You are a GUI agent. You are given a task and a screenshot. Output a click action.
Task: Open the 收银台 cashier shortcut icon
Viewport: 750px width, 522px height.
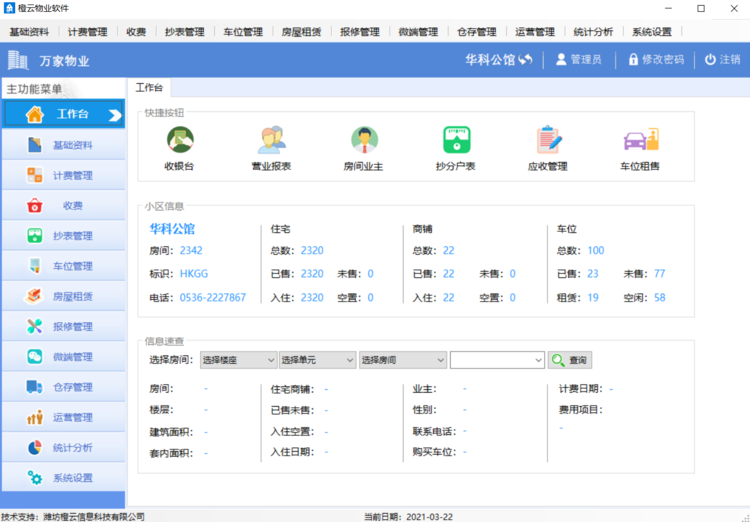(x=180, y=141)
